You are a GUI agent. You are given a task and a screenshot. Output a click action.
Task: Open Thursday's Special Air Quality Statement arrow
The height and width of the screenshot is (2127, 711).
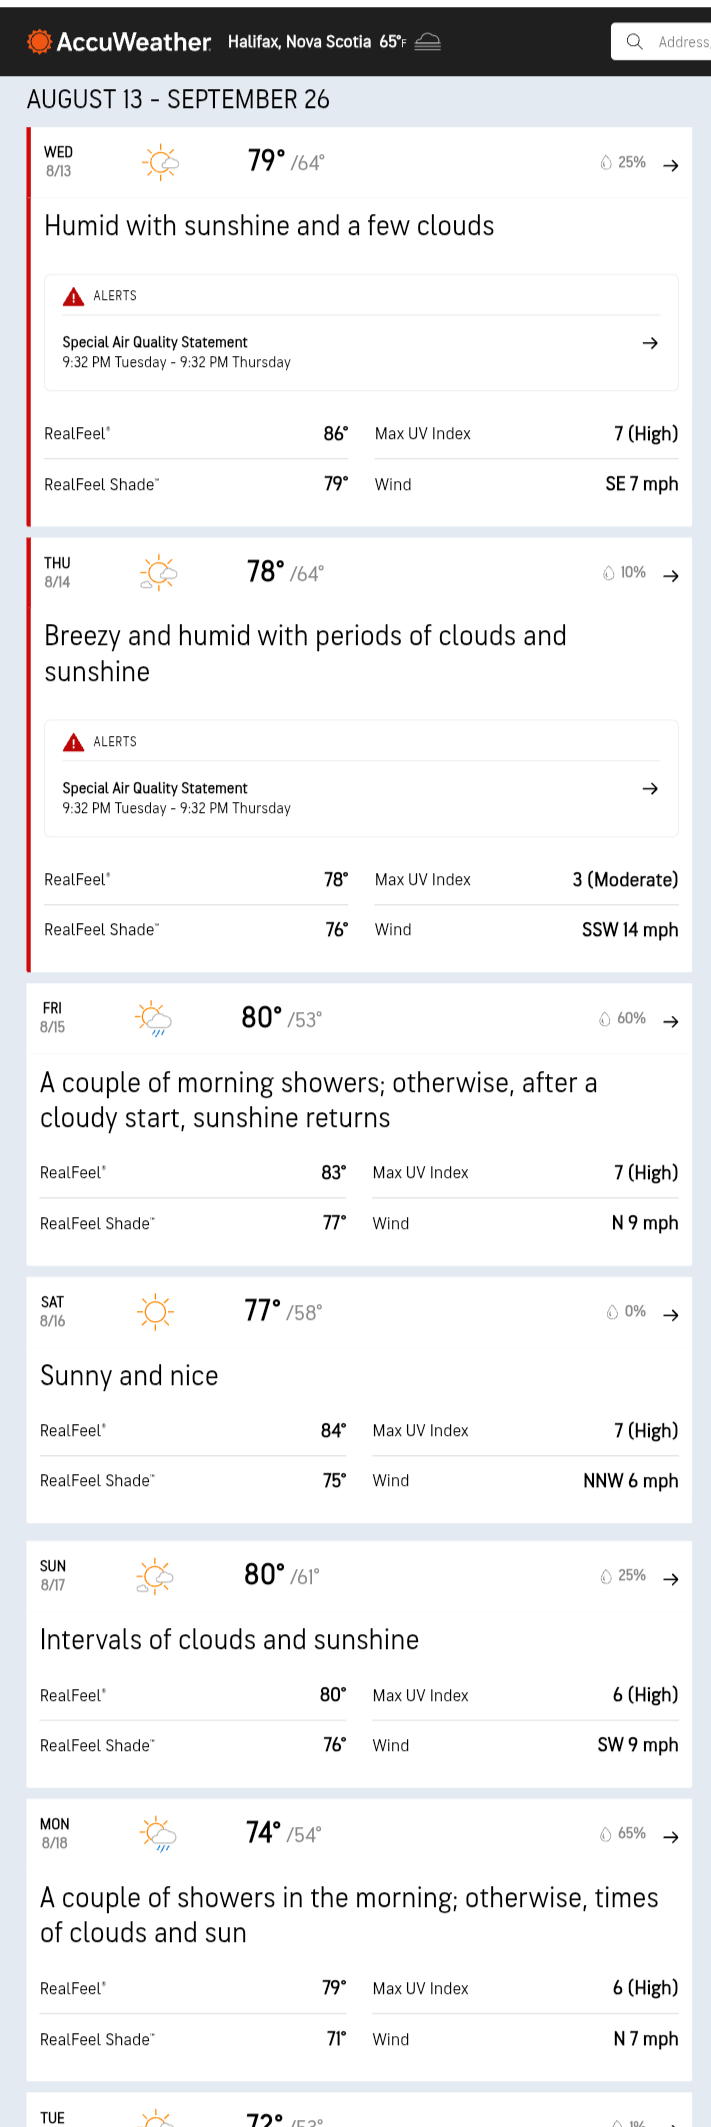point(650,788)
